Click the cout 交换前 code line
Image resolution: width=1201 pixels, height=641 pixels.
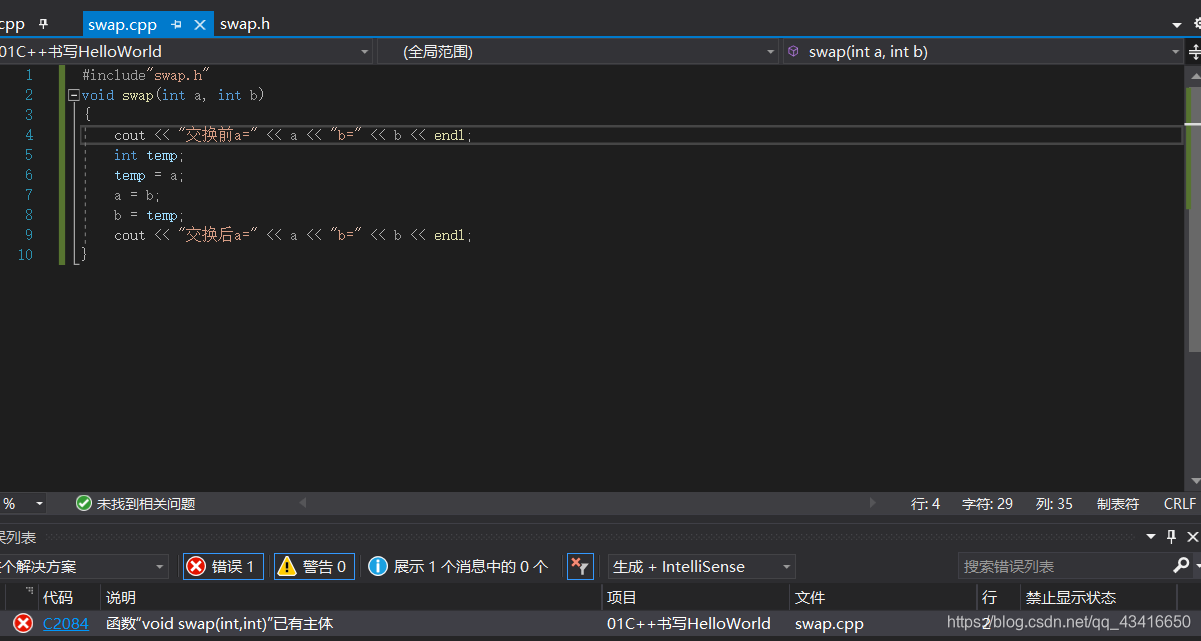click(293, 135)
